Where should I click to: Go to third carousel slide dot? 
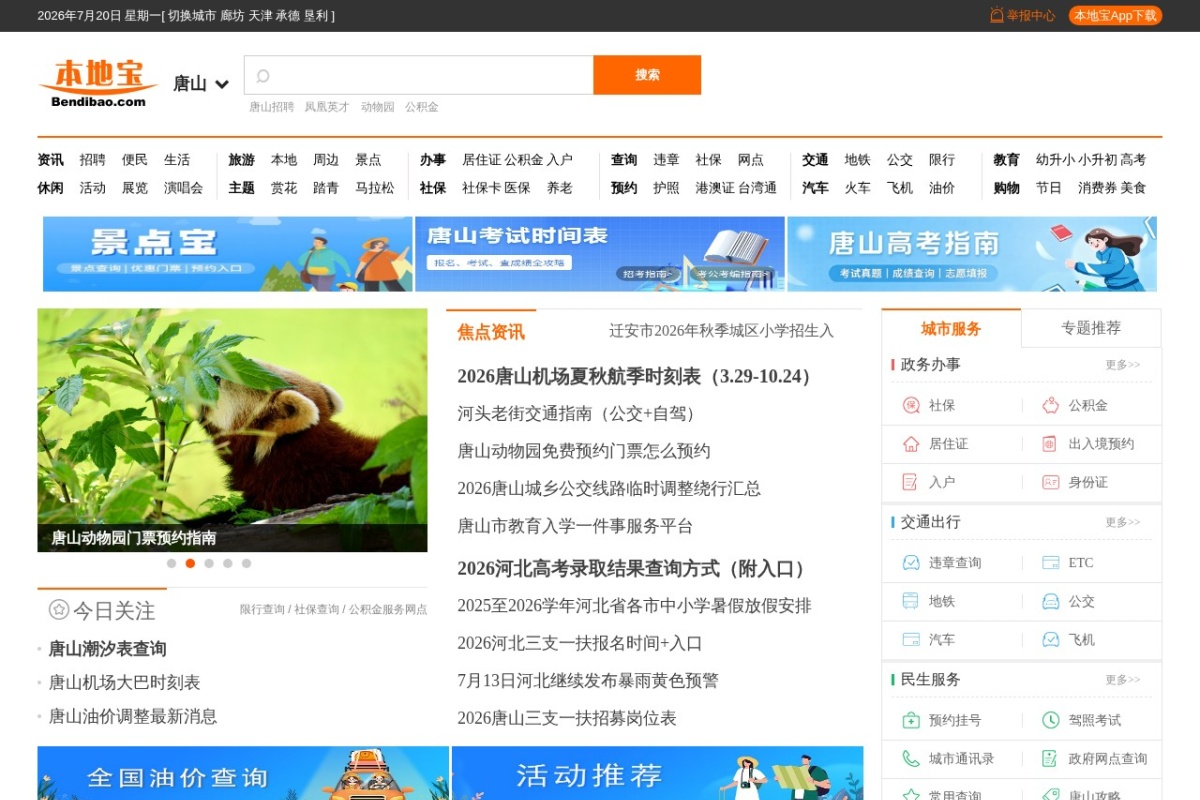tap(209, 563)
